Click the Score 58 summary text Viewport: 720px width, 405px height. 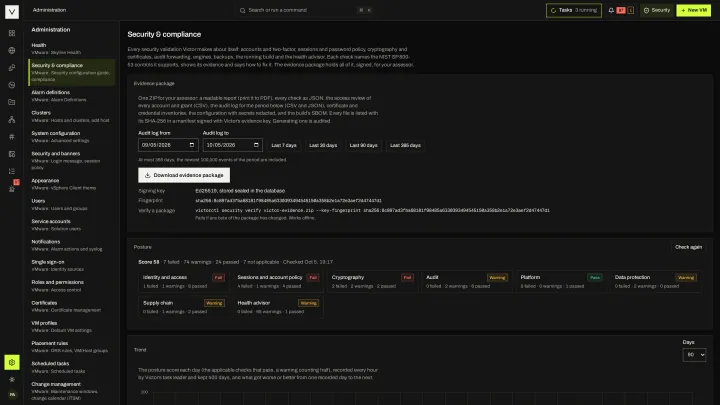(149, 262)
